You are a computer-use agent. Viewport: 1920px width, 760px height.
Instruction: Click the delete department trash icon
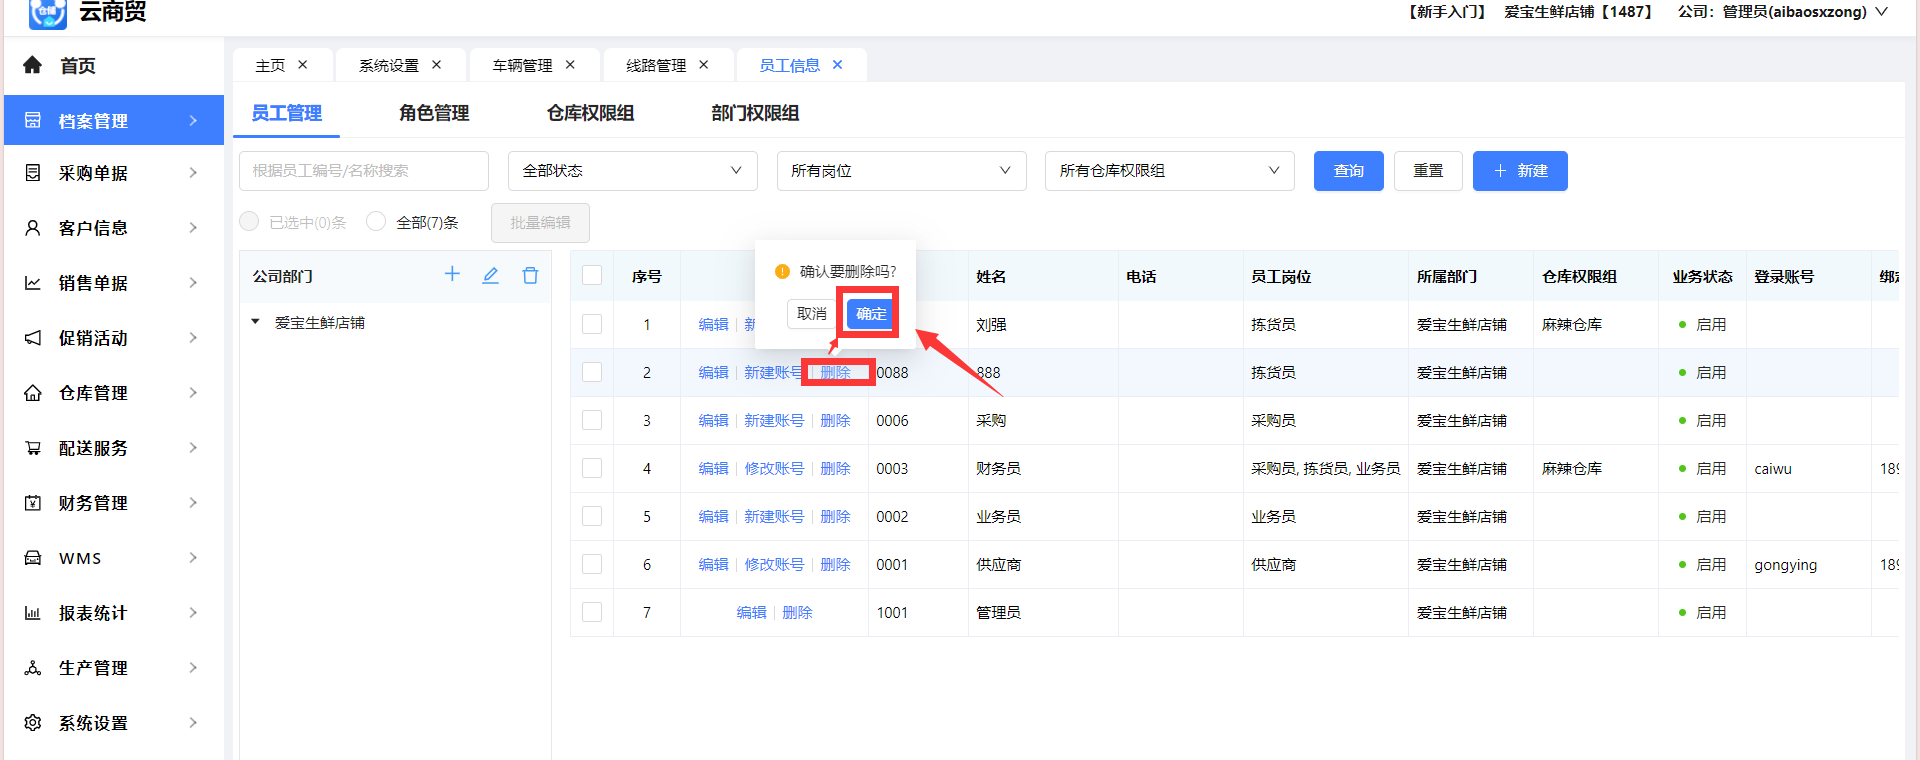(530, 275)
